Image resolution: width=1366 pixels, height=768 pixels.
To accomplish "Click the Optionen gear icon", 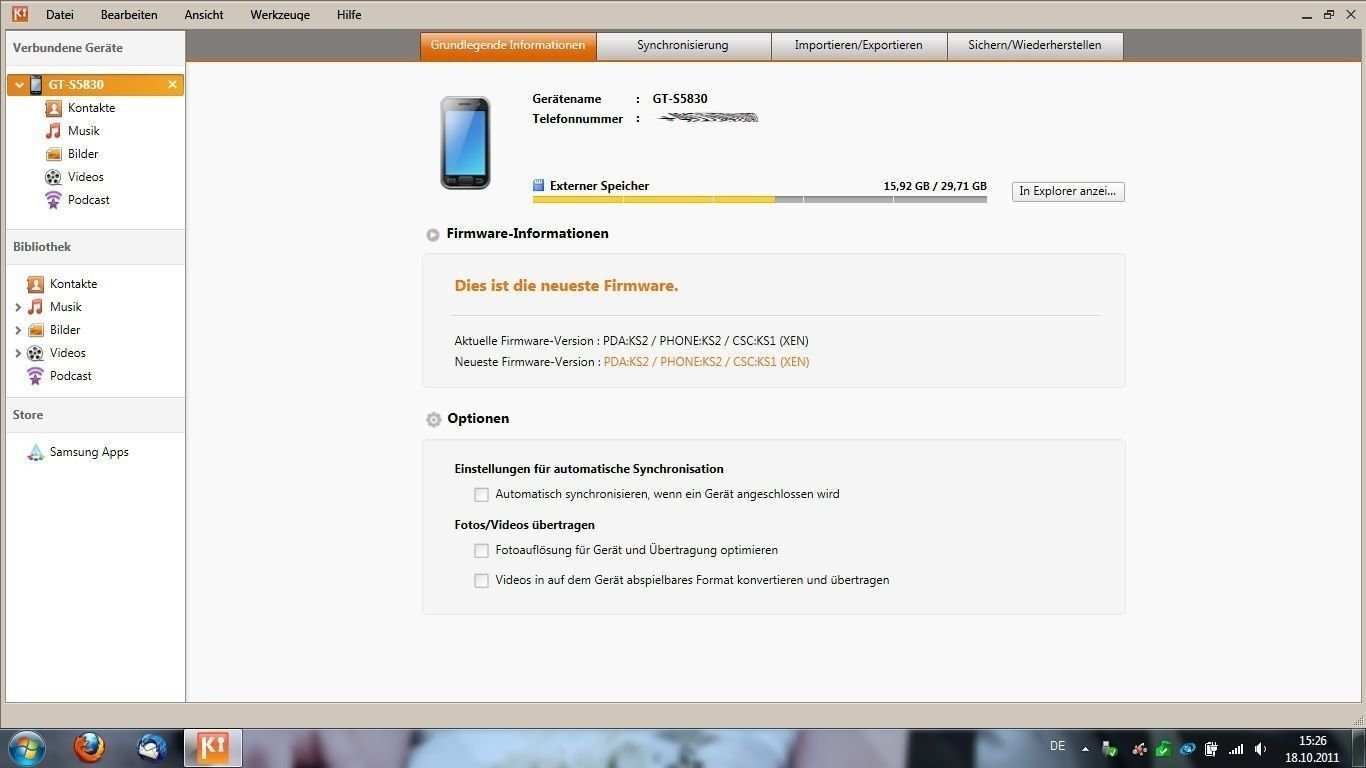I will 433,420.
